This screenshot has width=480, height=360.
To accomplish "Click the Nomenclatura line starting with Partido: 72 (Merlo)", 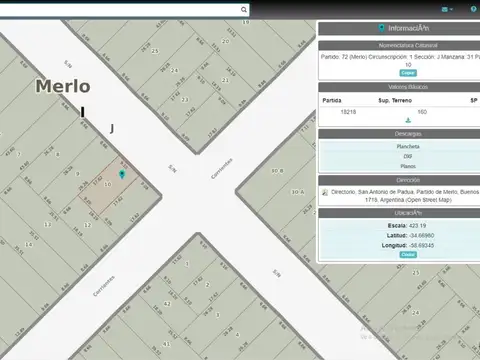I will click(400, 57).
